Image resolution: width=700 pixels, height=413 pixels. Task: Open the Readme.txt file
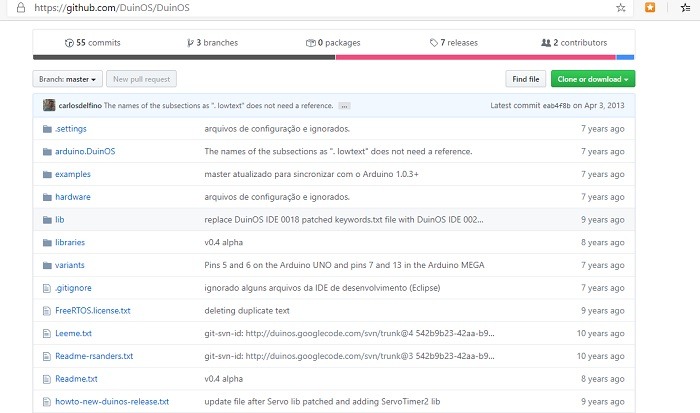tap(76, 379)
